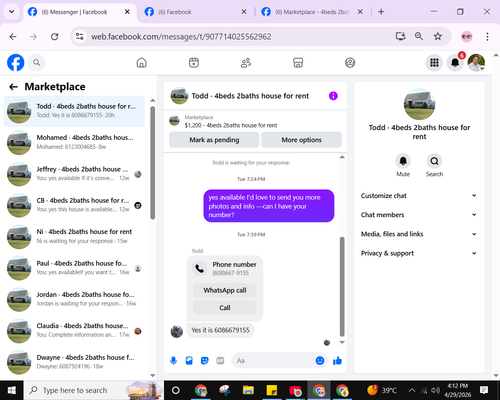Open the account profile picture menu
This screenshot has height=400, width=500.
click(x=476, y=62)
